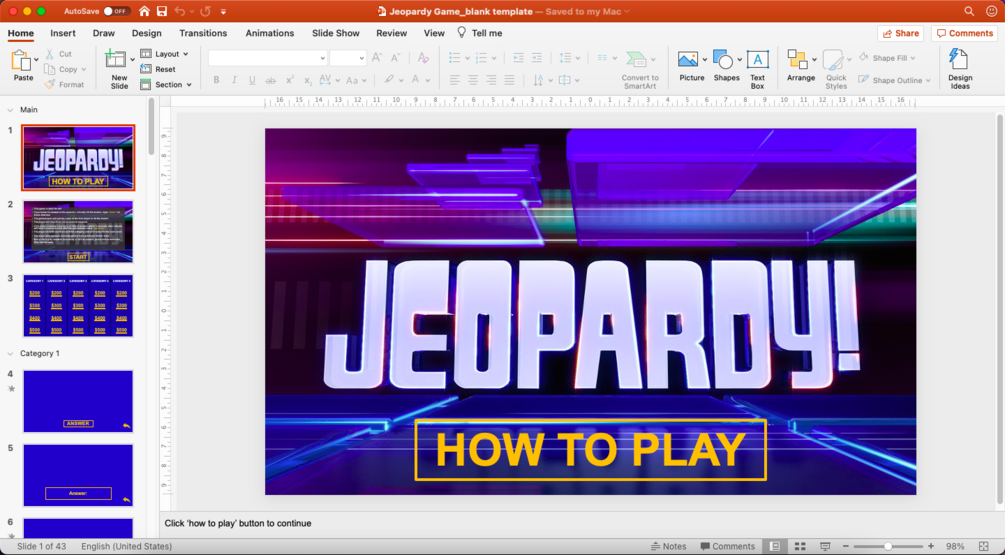Click the search magnifier icon

(x=969, y=11)
